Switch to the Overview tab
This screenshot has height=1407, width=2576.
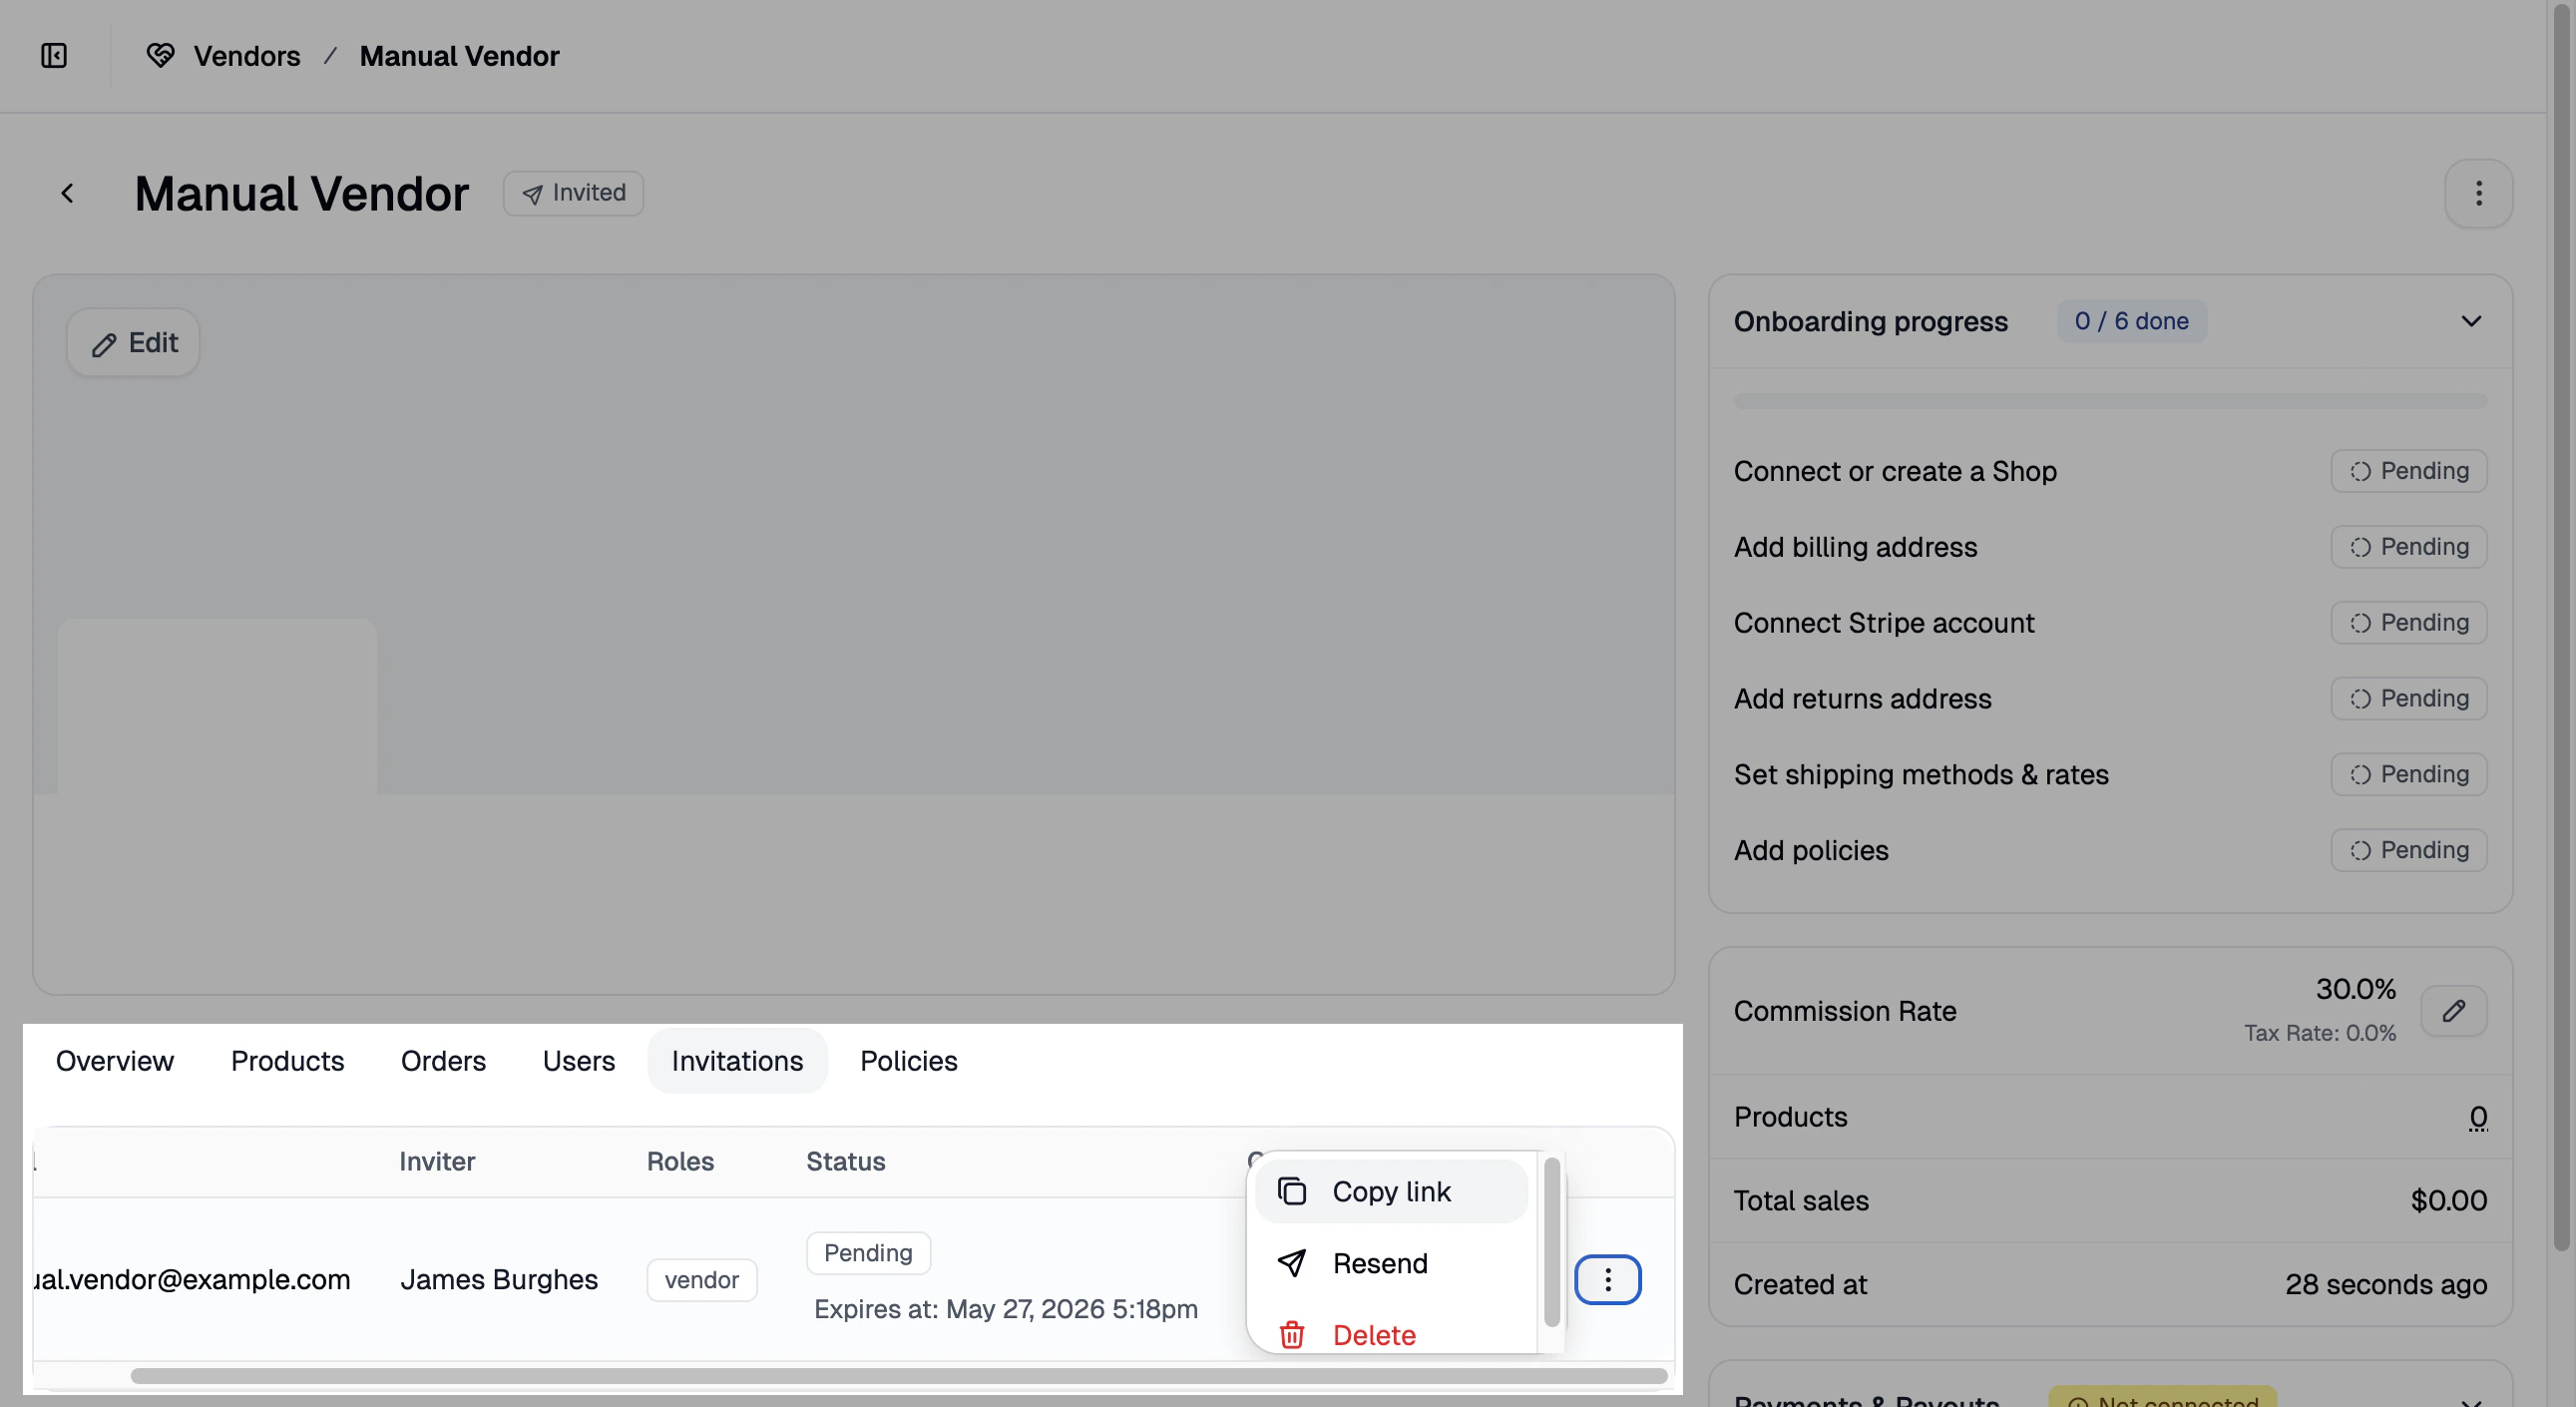114,1061
